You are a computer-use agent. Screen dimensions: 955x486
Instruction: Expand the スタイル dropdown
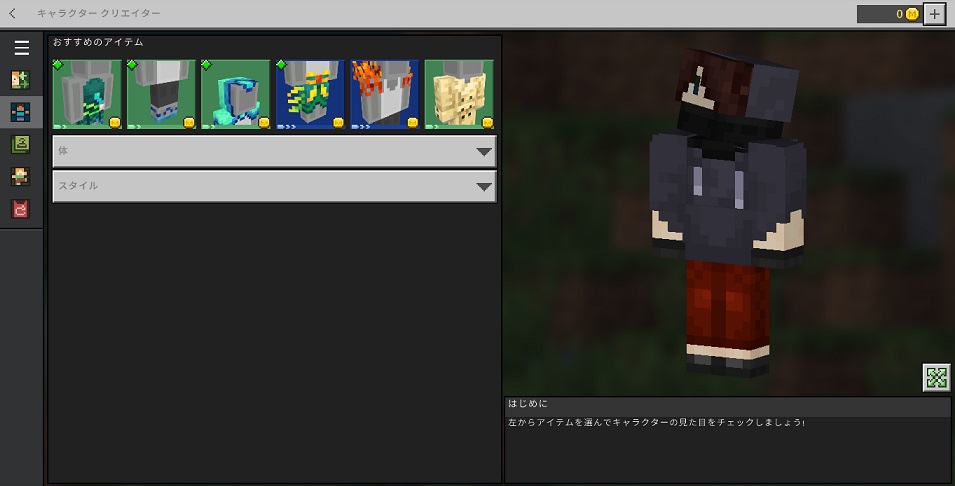(x=275, y=186)
